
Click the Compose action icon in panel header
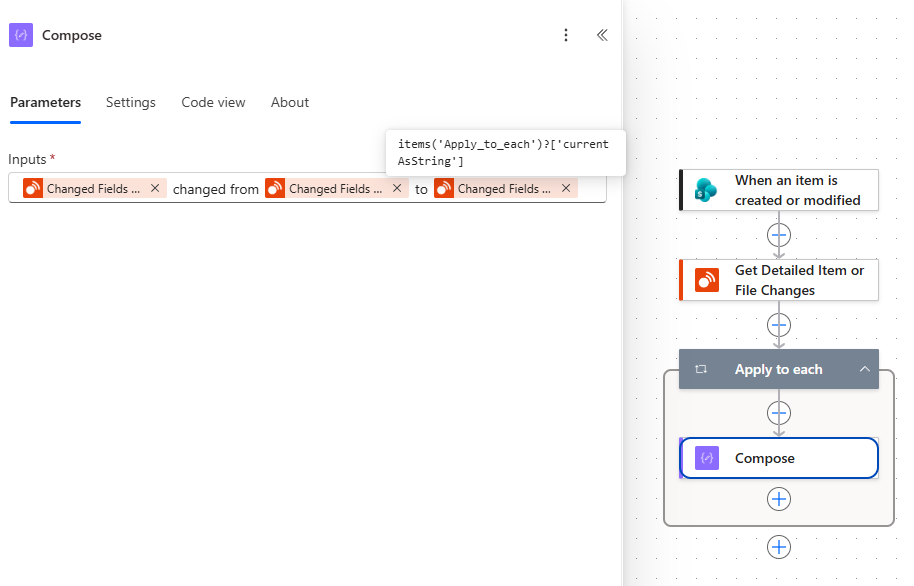21,35
